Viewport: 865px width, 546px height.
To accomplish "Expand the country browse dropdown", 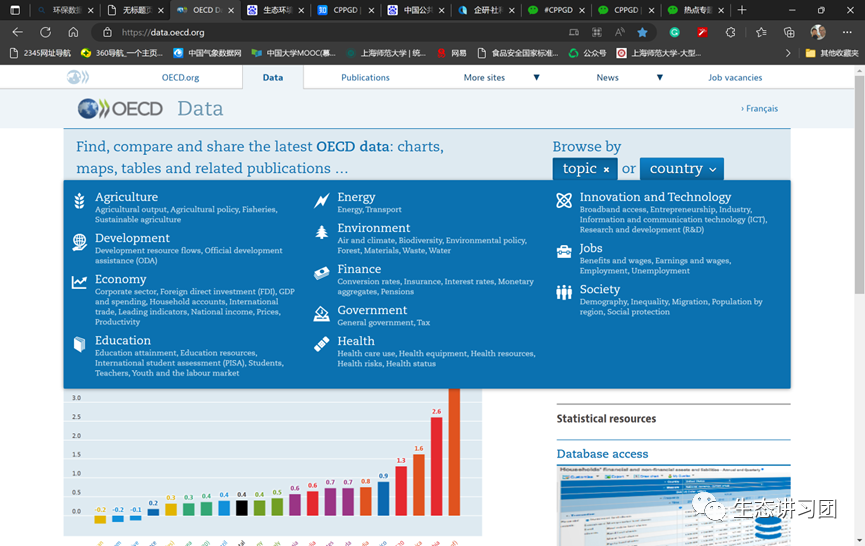I will 682,169.
